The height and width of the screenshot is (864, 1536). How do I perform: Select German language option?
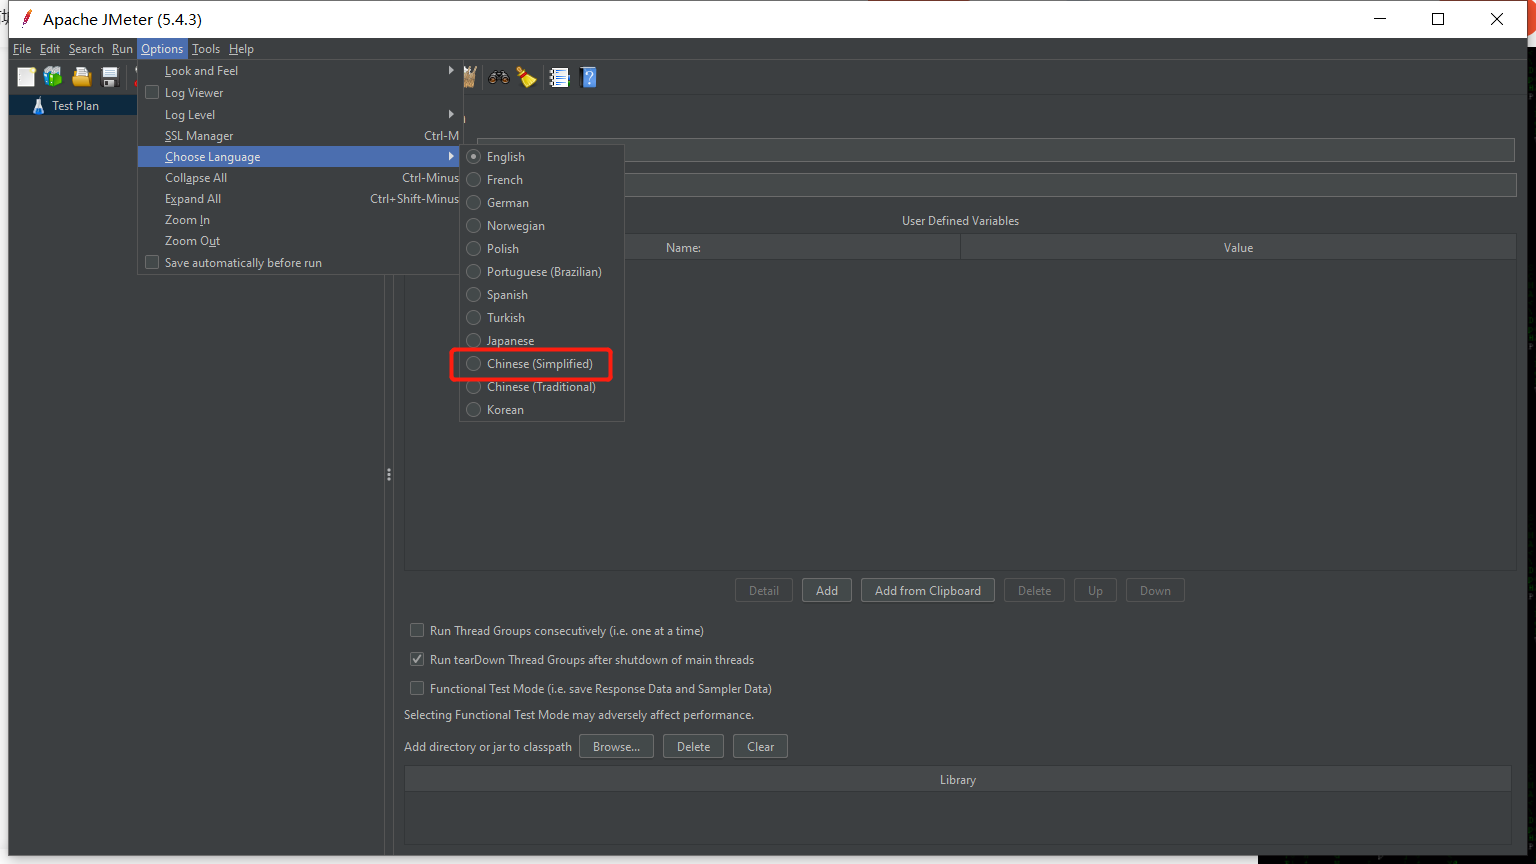click(474, 203)
